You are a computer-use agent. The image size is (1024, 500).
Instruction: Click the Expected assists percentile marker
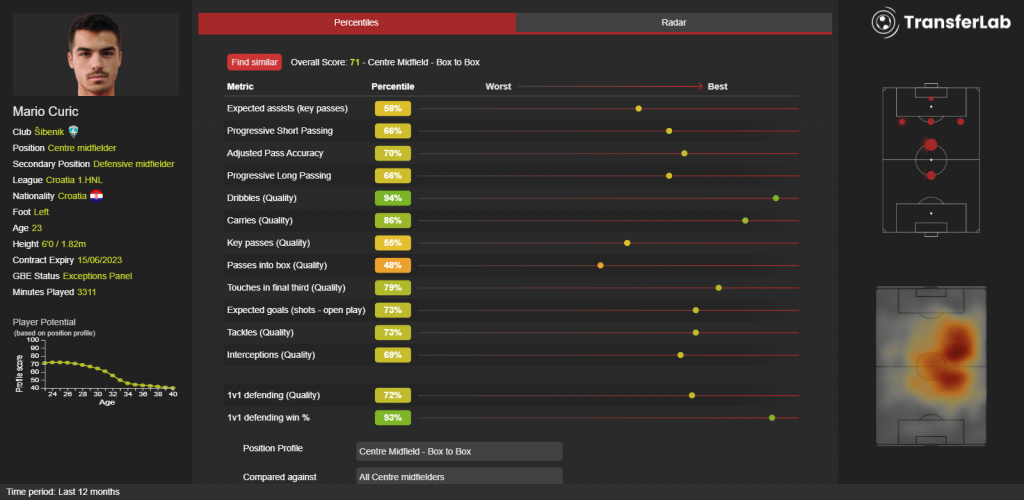coord(639,108)
